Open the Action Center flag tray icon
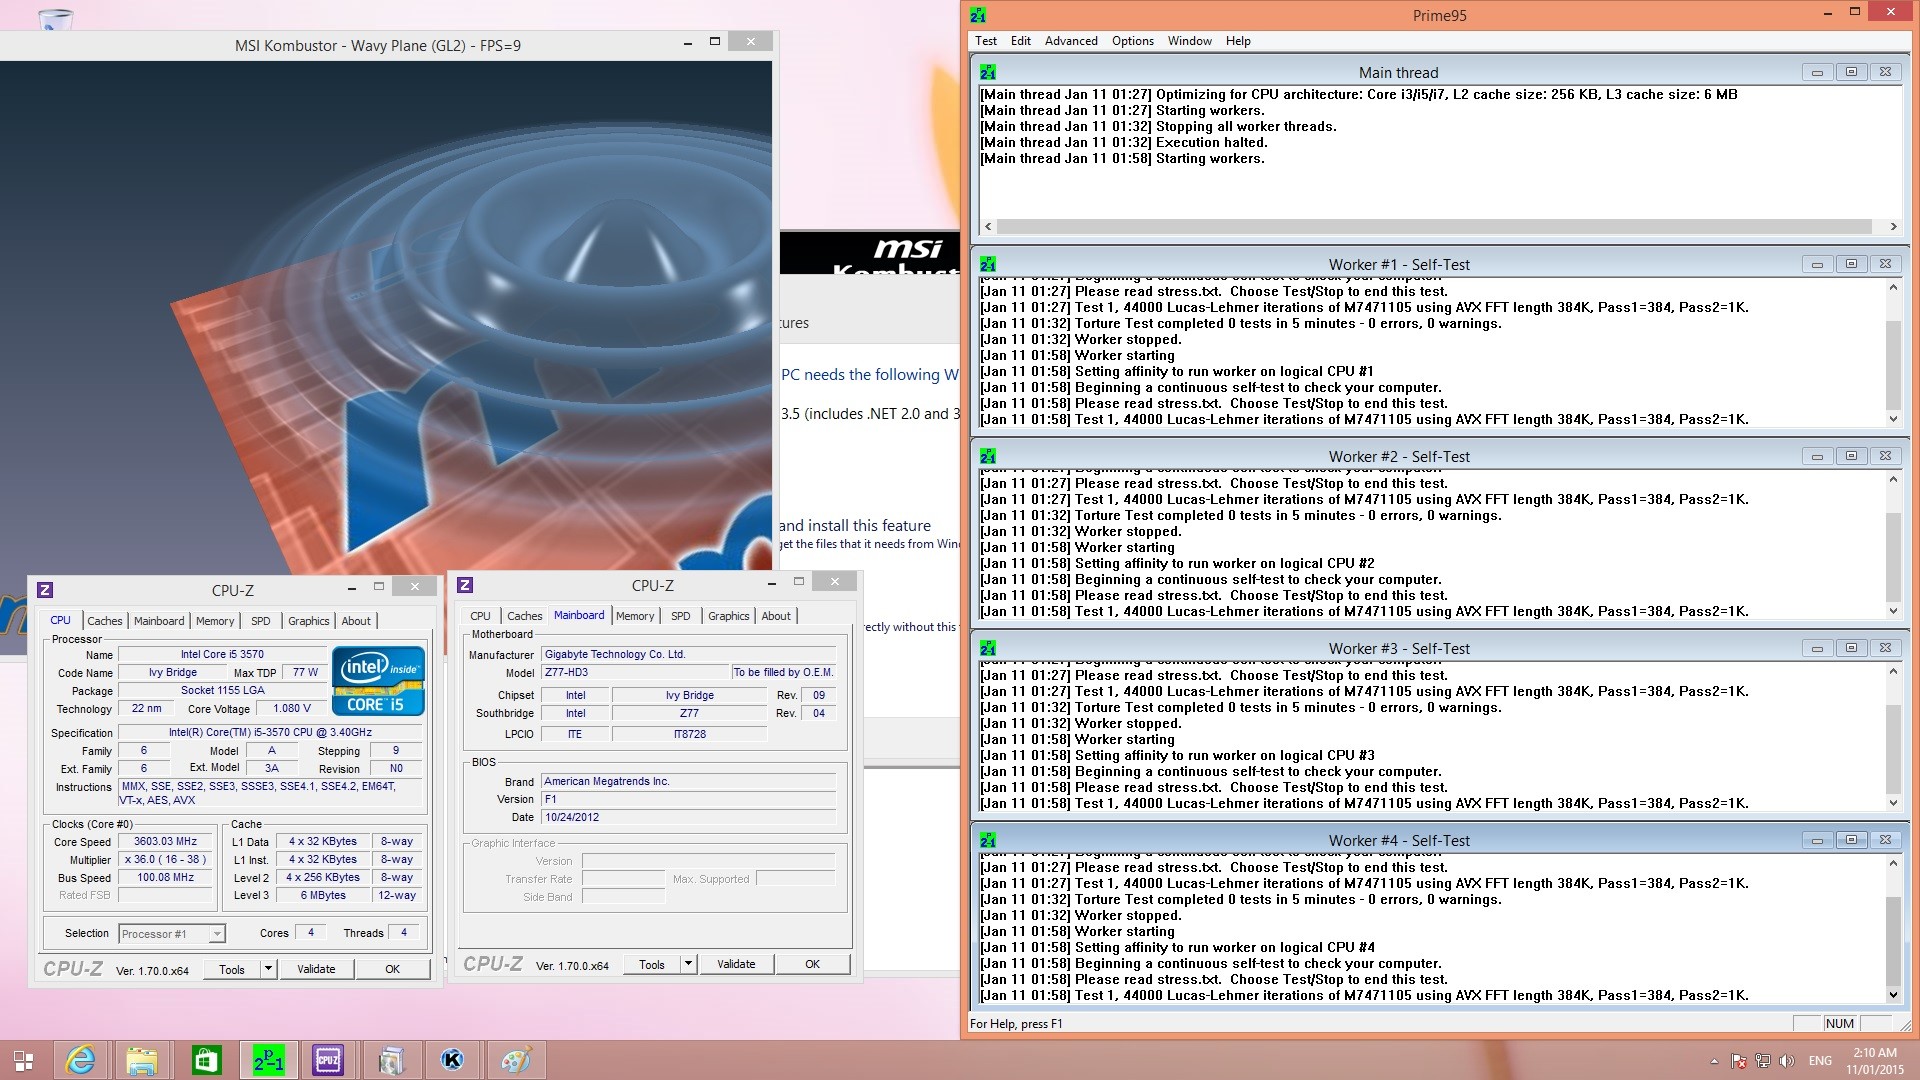This screenshot has width=1920, height=1080. pos(1739,1061)
